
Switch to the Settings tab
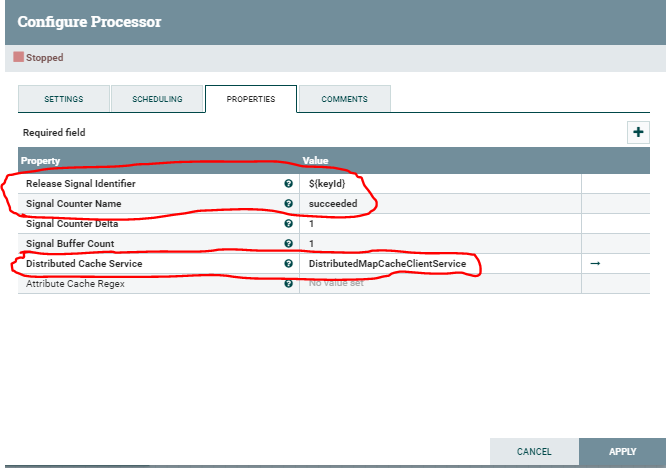[x=64, y=99]
